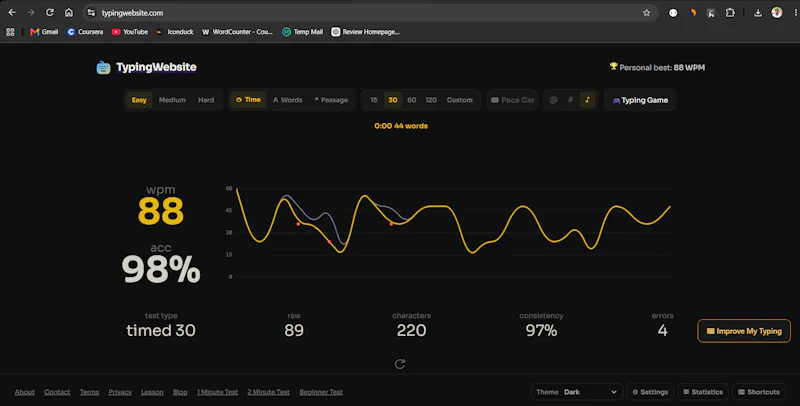
Task: Switch to Time mode
Action: 248,100
